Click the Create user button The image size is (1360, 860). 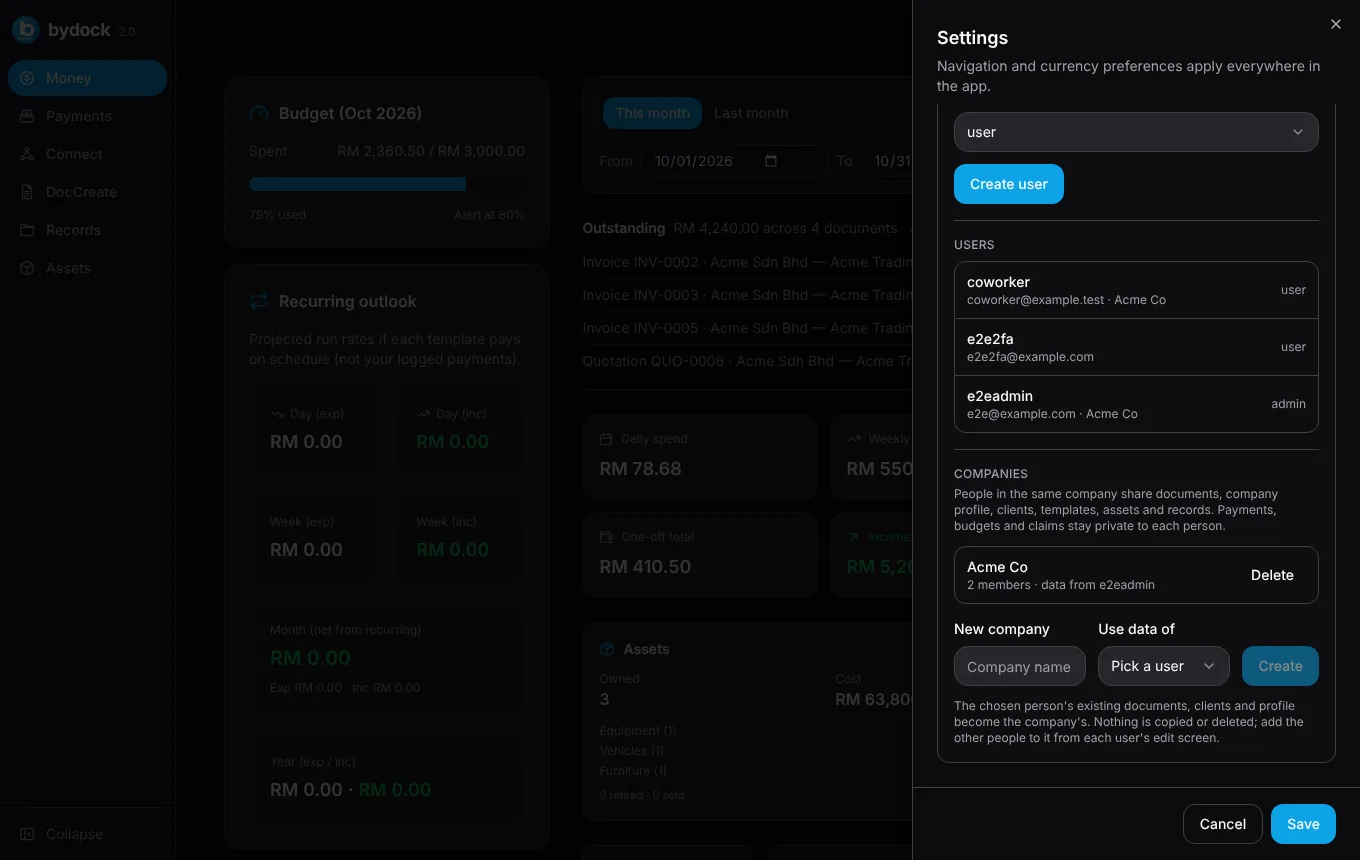1009,184
